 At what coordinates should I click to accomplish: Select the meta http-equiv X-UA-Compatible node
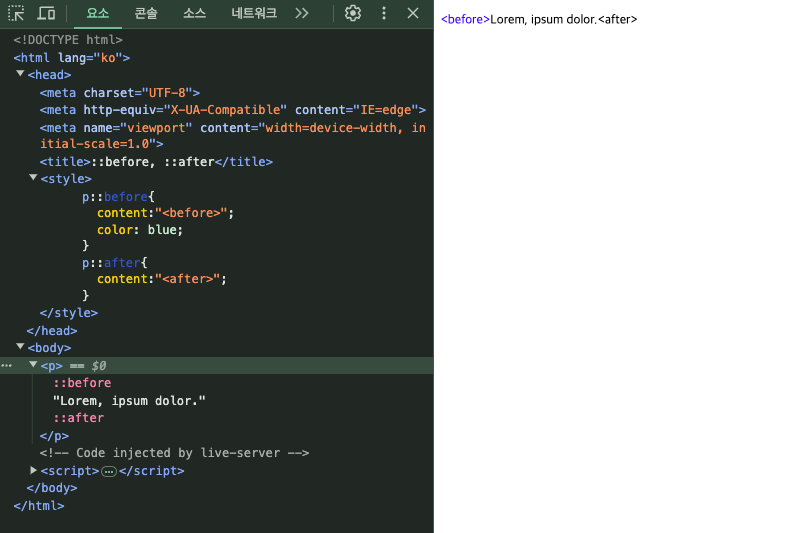coord(233,110)
